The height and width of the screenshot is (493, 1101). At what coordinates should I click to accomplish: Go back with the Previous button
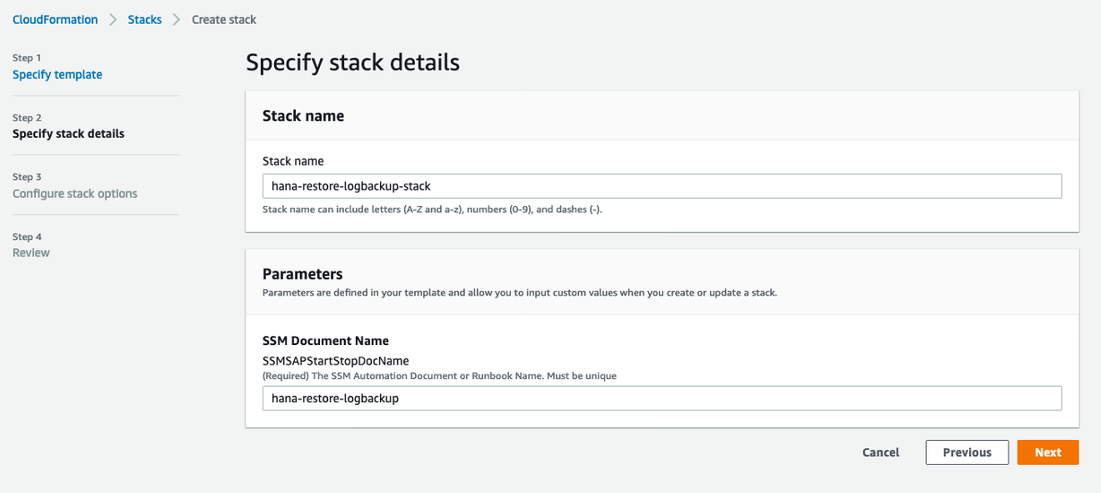[x=967, y=452]
